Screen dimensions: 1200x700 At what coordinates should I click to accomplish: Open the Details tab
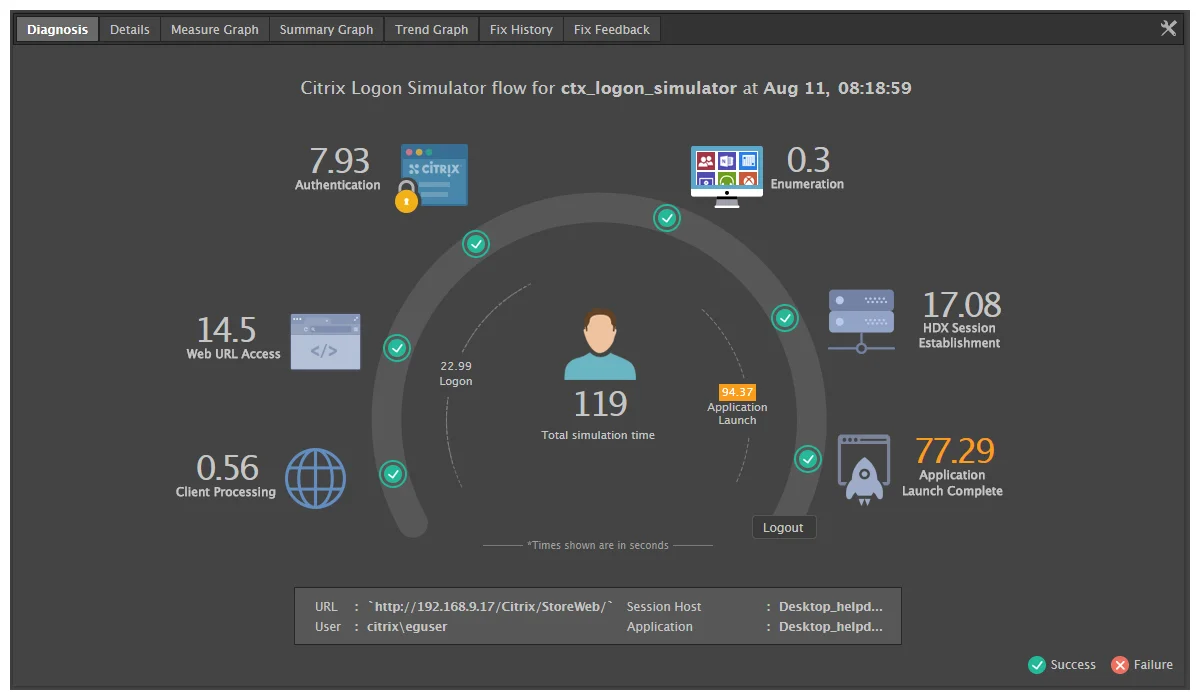[x=129, y=29]
